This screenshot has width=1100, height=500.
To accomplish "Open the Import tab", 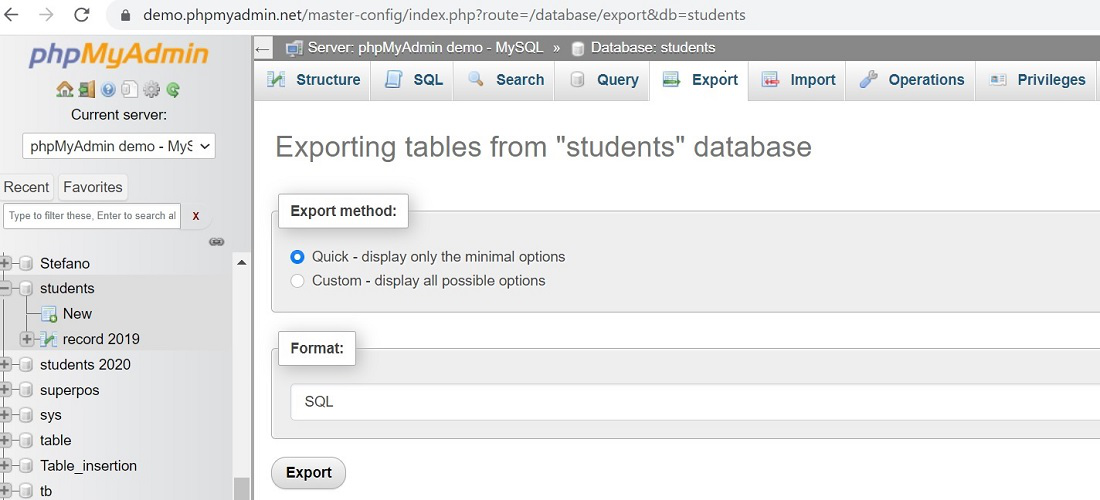I will point(798,80).
